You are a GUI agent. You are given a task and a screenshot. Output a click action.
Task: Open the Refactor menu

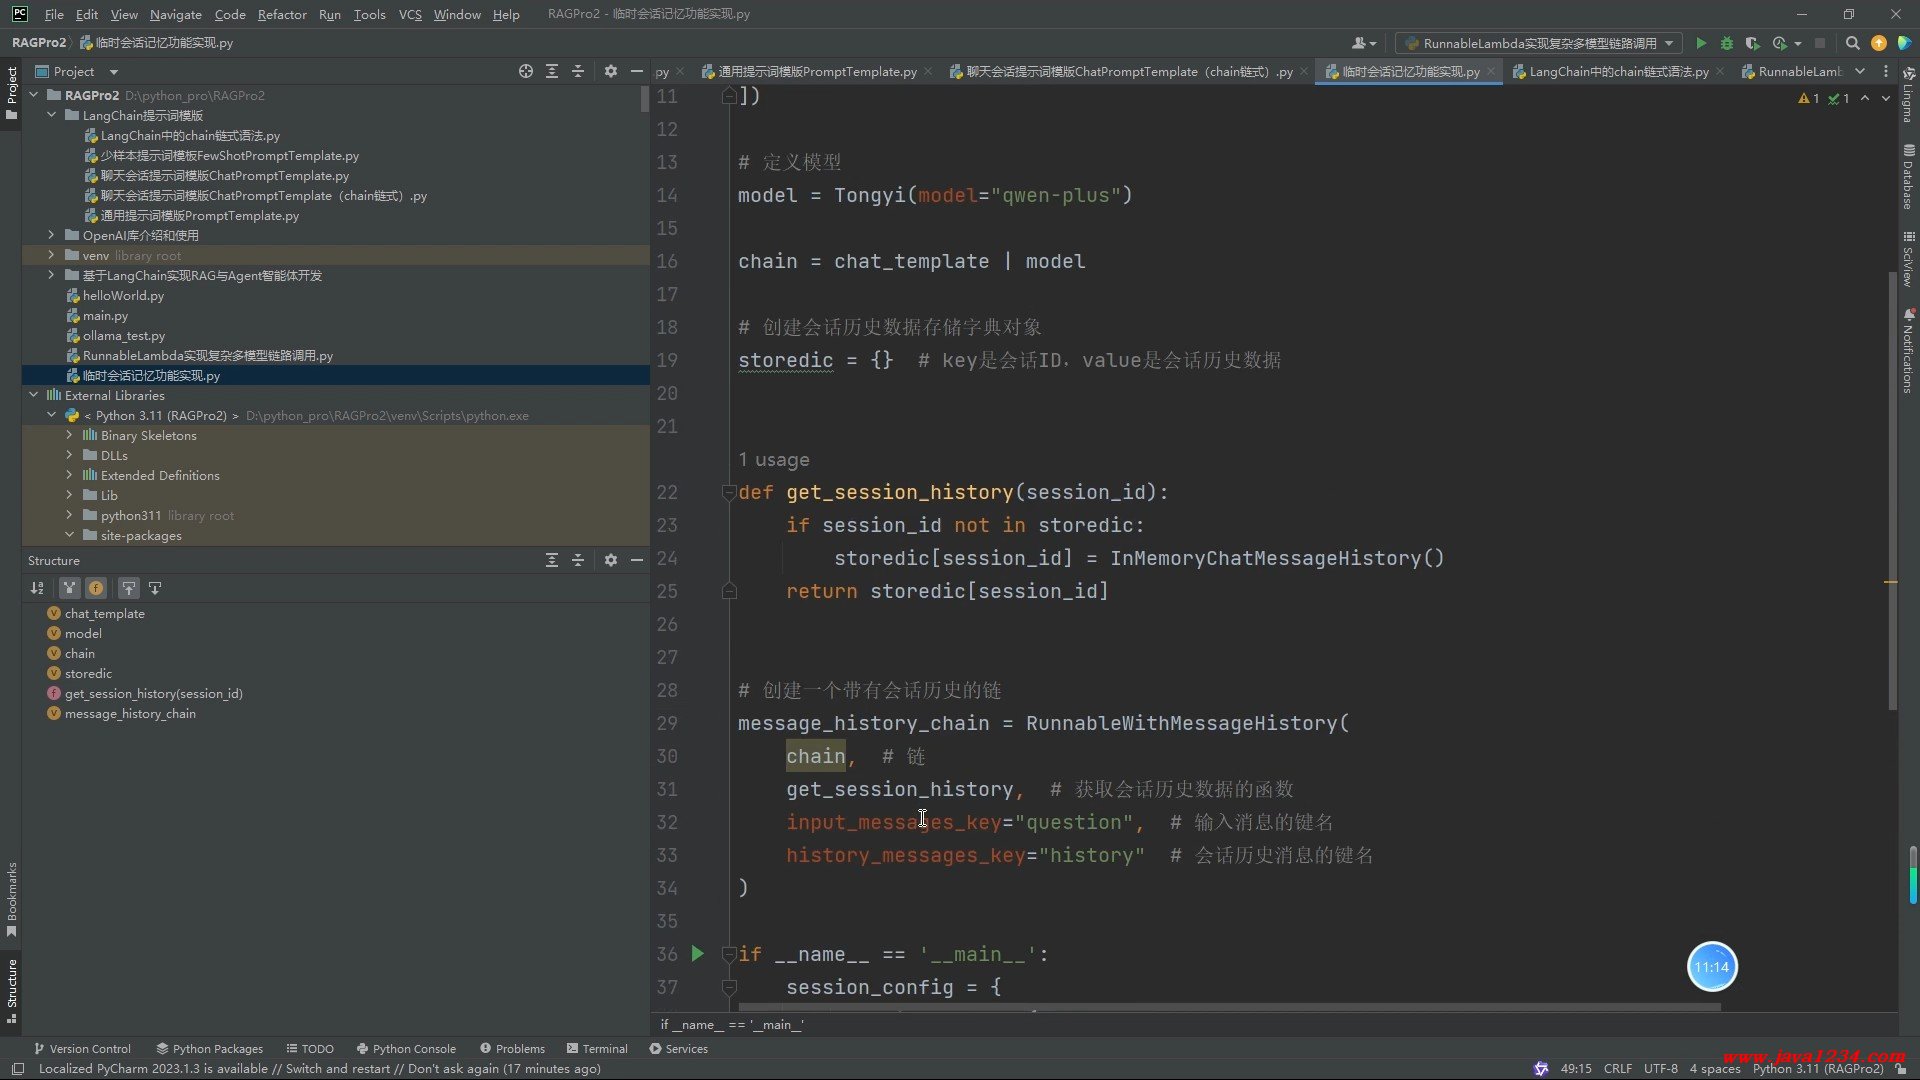281,14
